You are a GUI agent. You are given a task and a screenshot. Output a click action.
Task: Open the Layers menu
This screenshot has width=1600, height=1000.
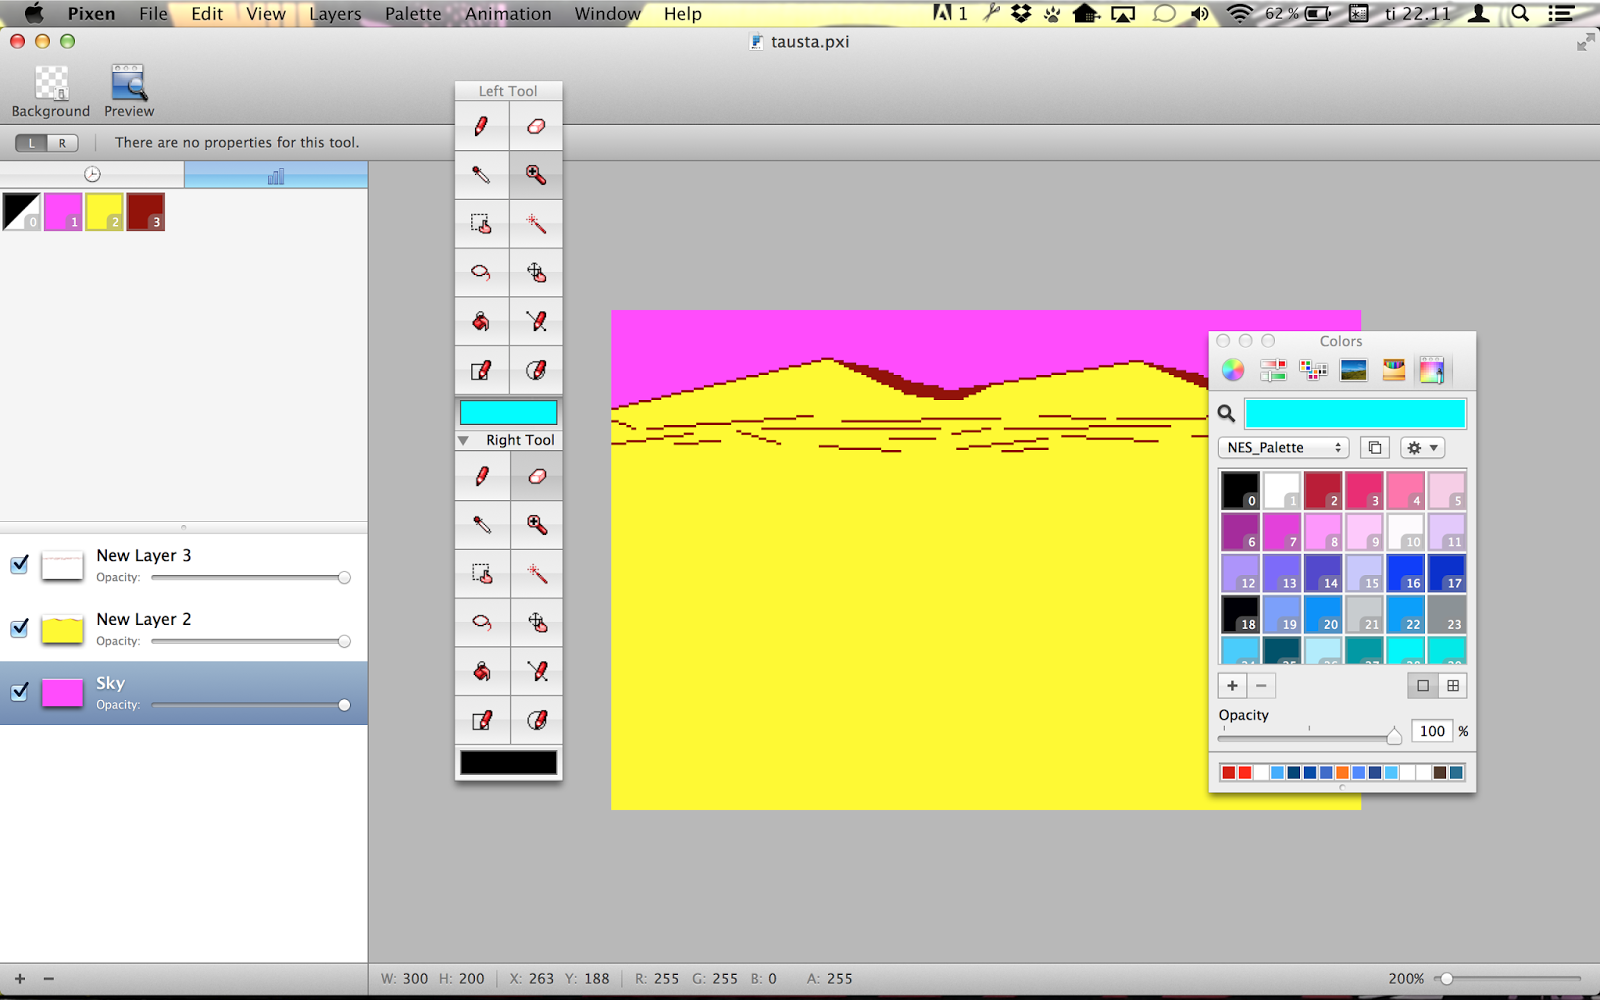(334, 14)
